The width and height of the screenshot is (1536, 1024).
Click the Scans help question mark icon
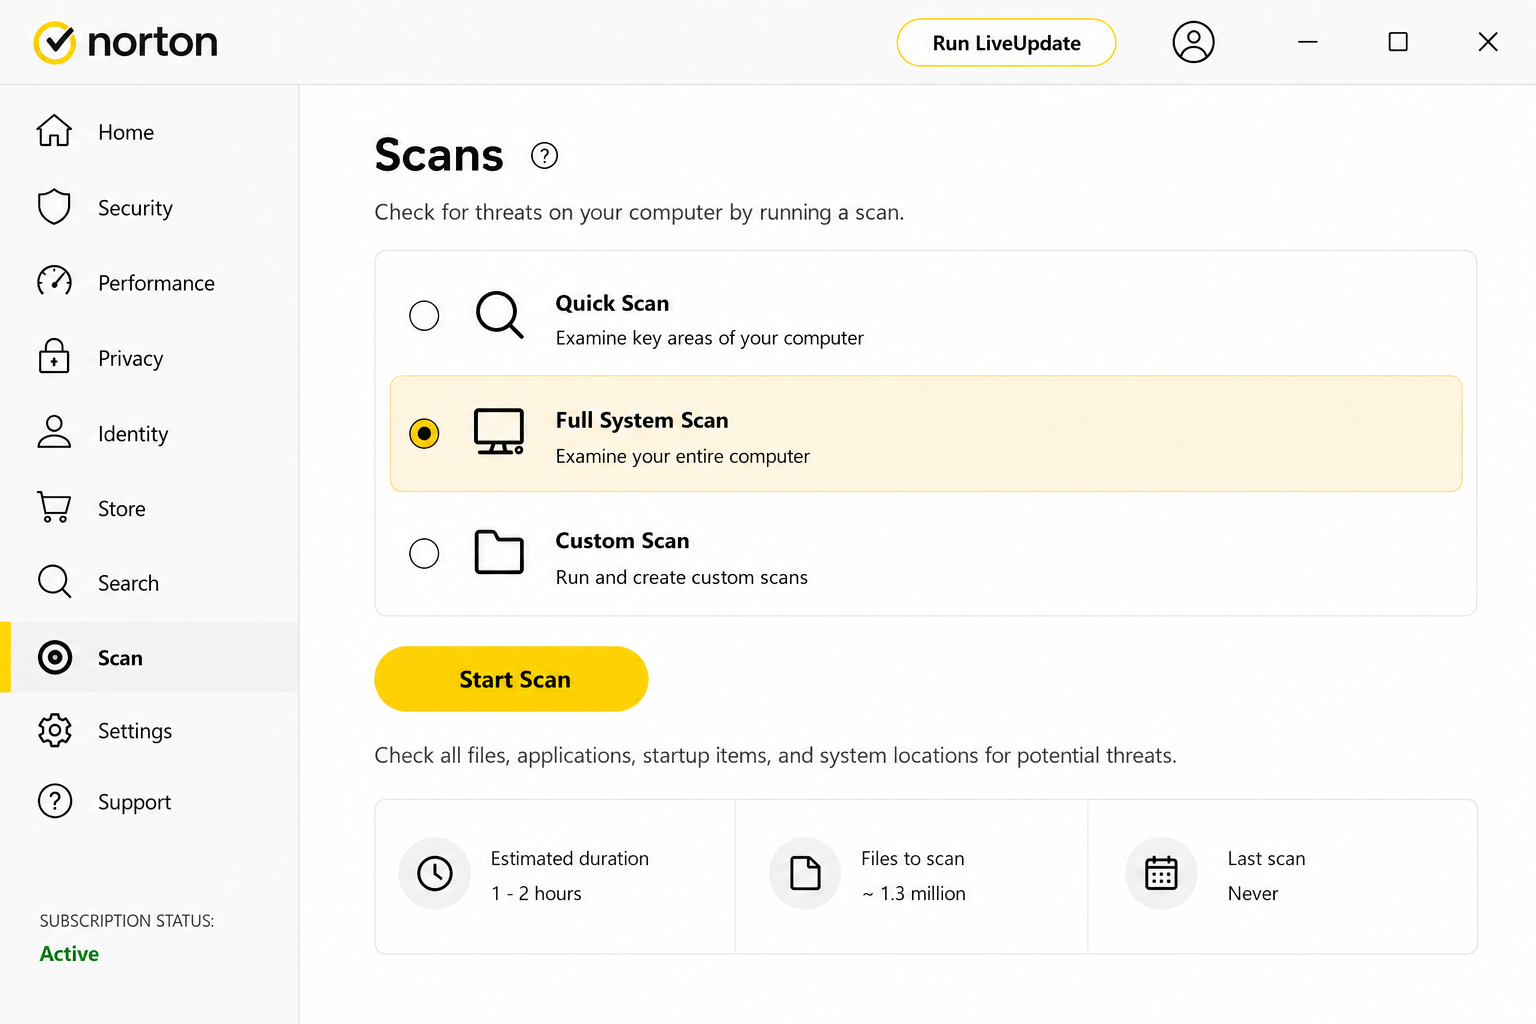tap(544, 156)
